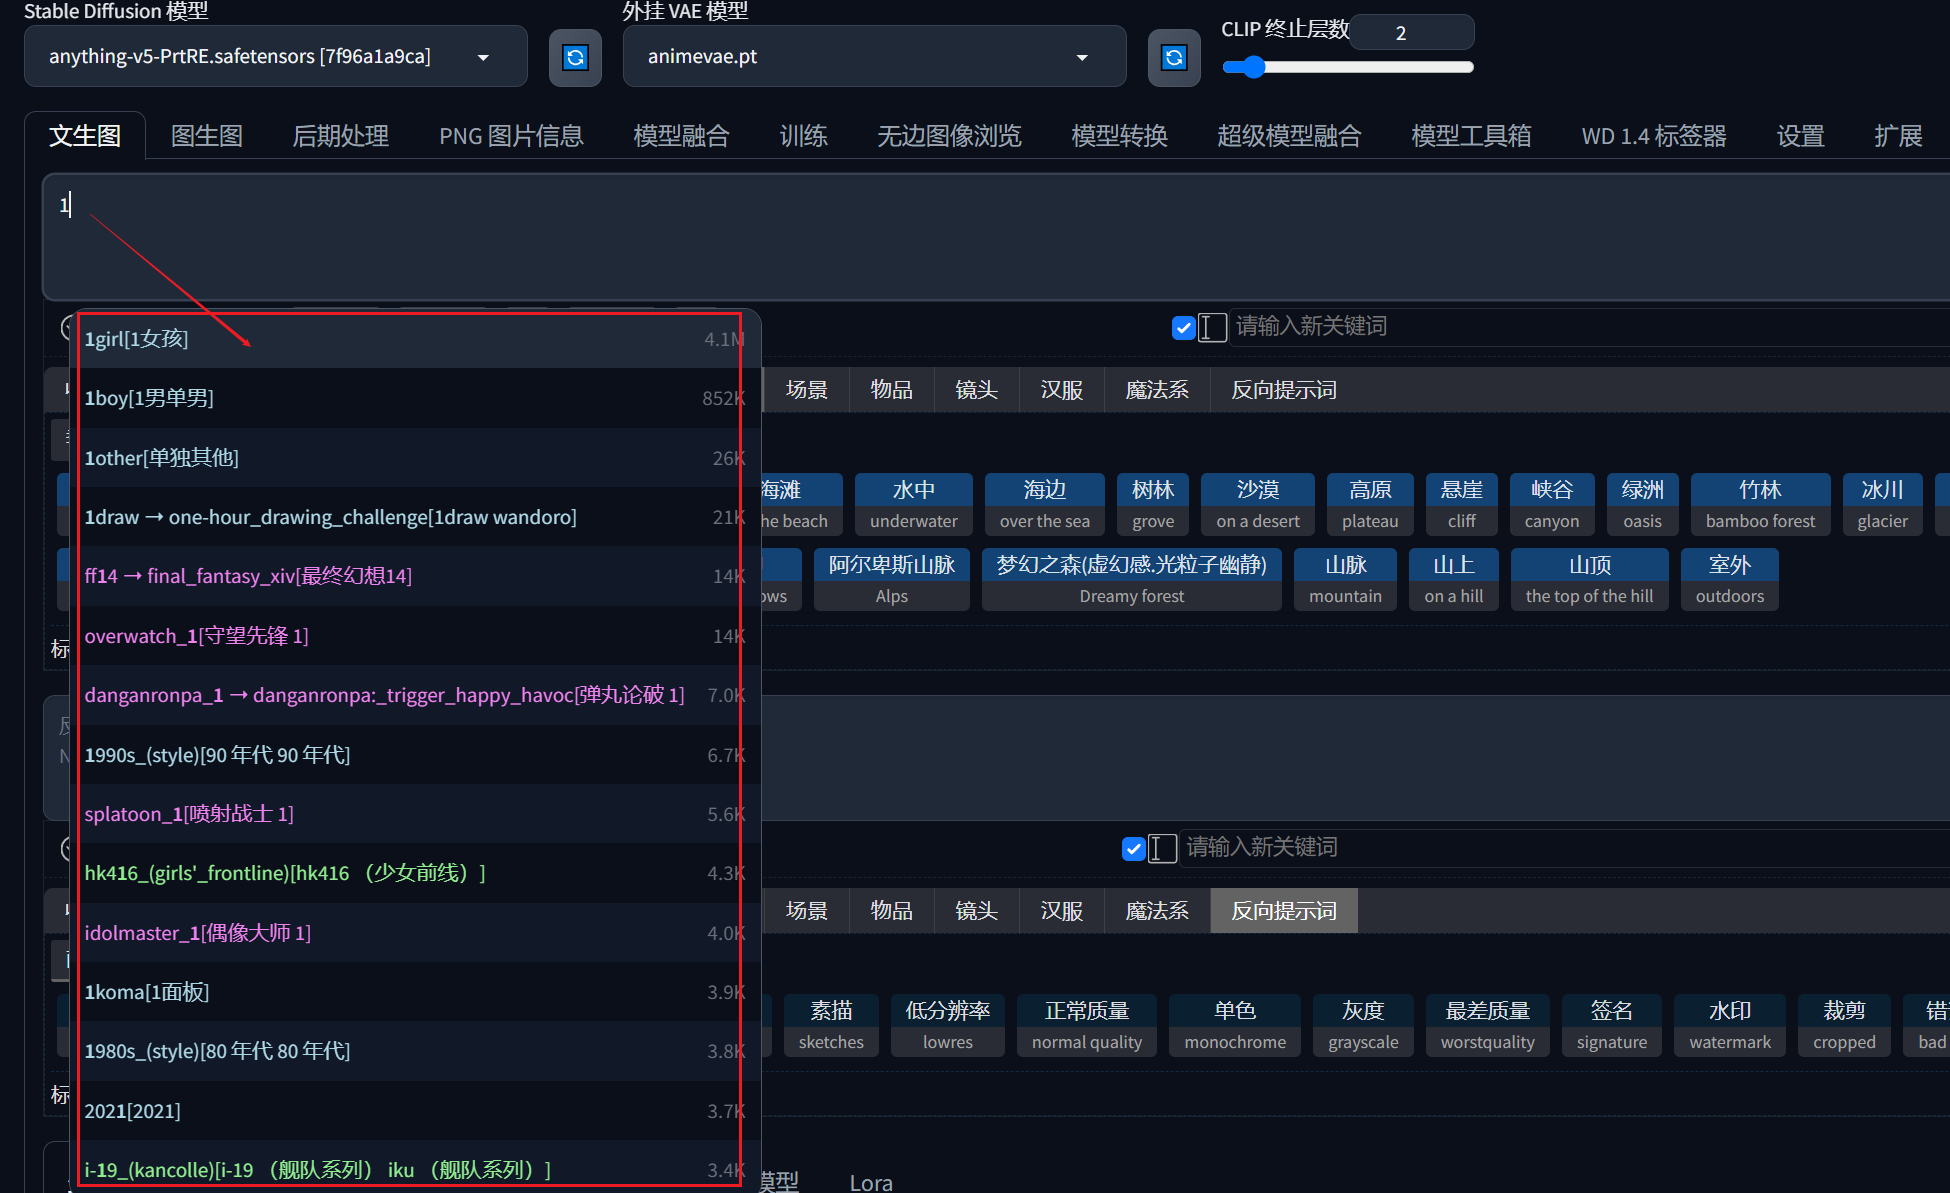Select the 1990s_(style) suggestion
Image resolution: width=1950 pixels, height=1193 pixels.
tap(415, 755)
